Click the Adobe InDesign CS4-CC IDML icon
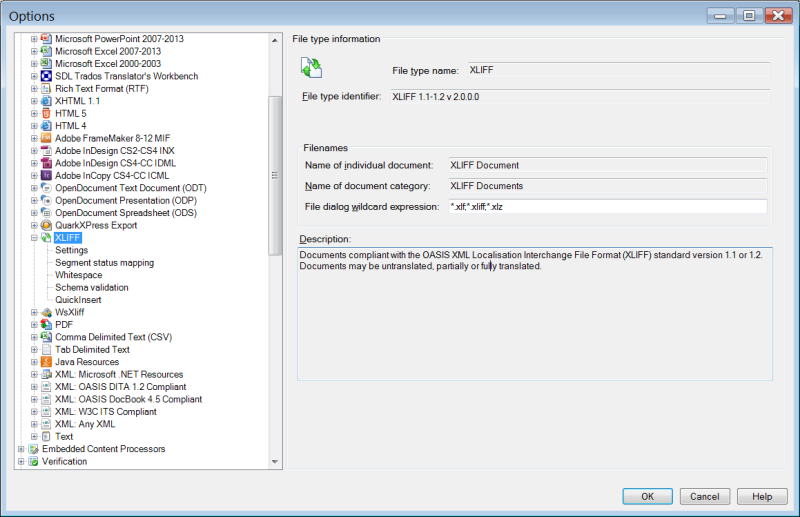The height and width of the screenshot is (517, 800). (46, 163)
